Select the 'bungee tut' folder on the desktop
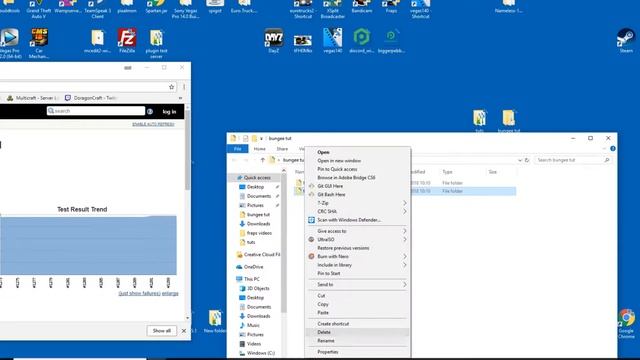This screenshot has width=640, height=360. point(509,121)
